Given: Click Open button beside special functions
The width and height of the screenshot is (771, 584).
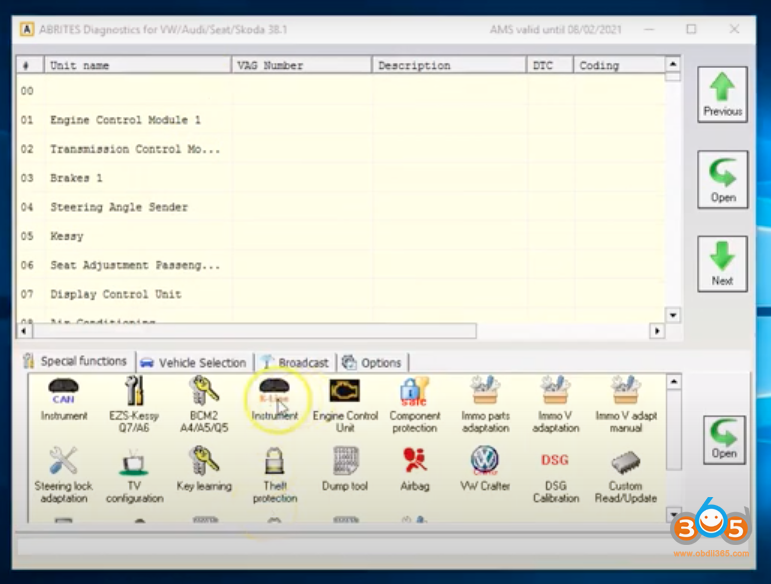Looking at the screenshot, I should tap(724, 439).
